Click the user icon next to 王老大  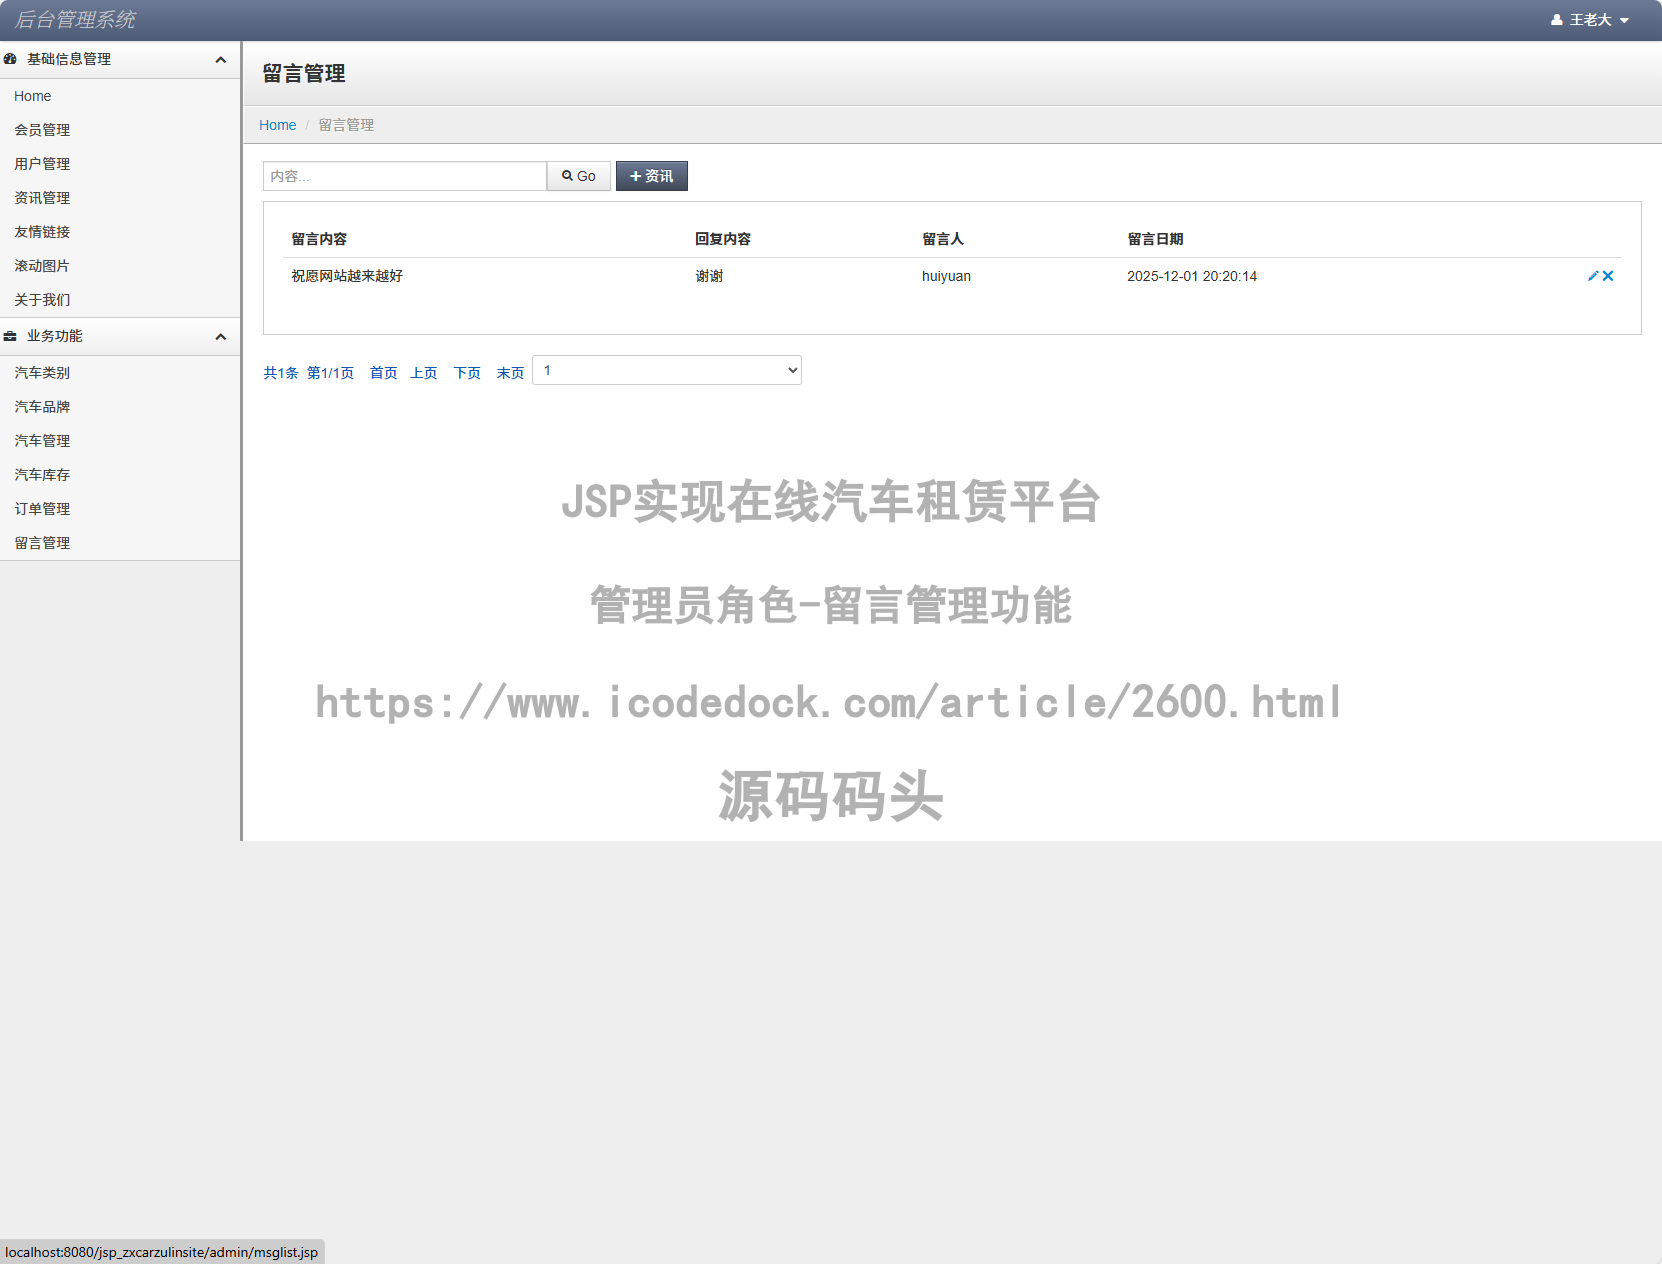[x=1555, y=19]
